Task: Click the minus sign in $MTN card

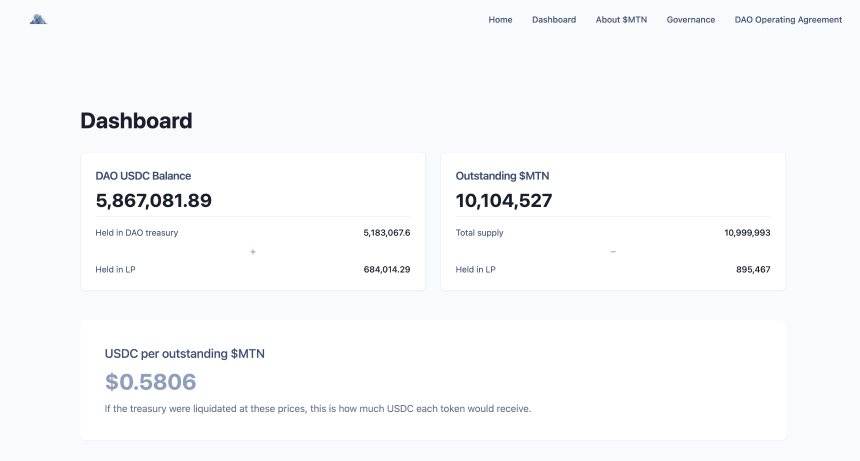Action: pos(613,251)
